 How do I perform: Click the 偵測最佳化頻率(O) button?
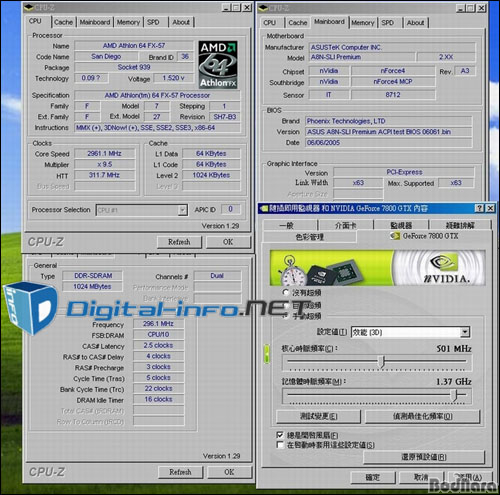tap(423, 416)
